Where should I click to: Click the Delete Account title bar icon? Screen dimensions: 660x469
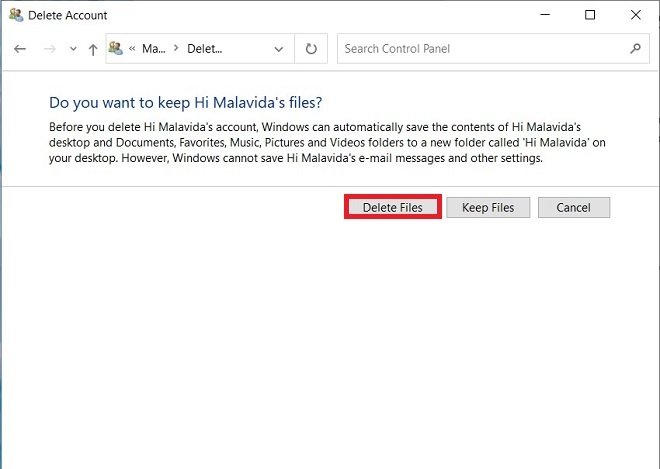point(16,15)
